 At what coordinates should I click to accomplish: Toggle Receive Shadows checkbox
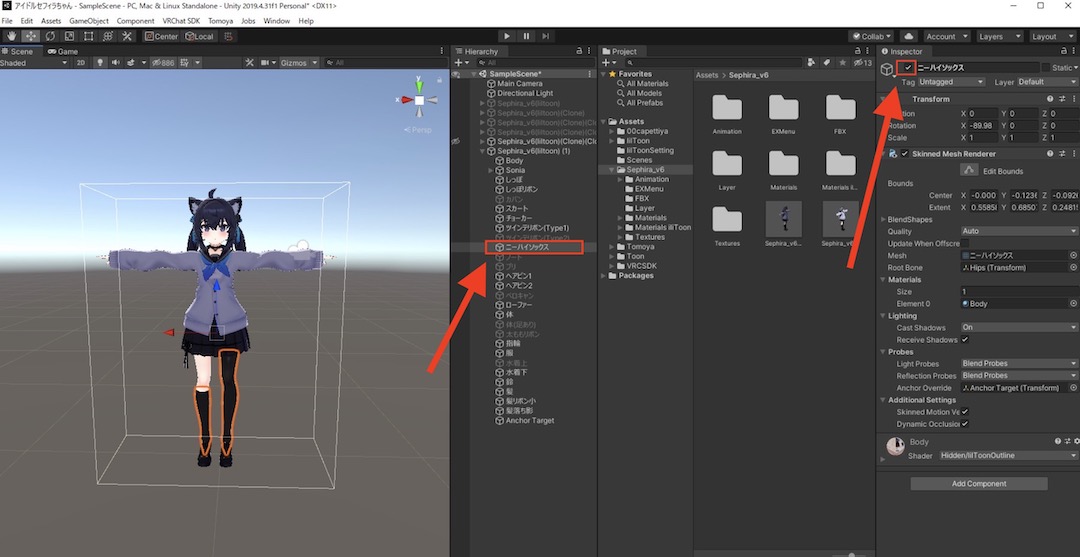point(965,340)
